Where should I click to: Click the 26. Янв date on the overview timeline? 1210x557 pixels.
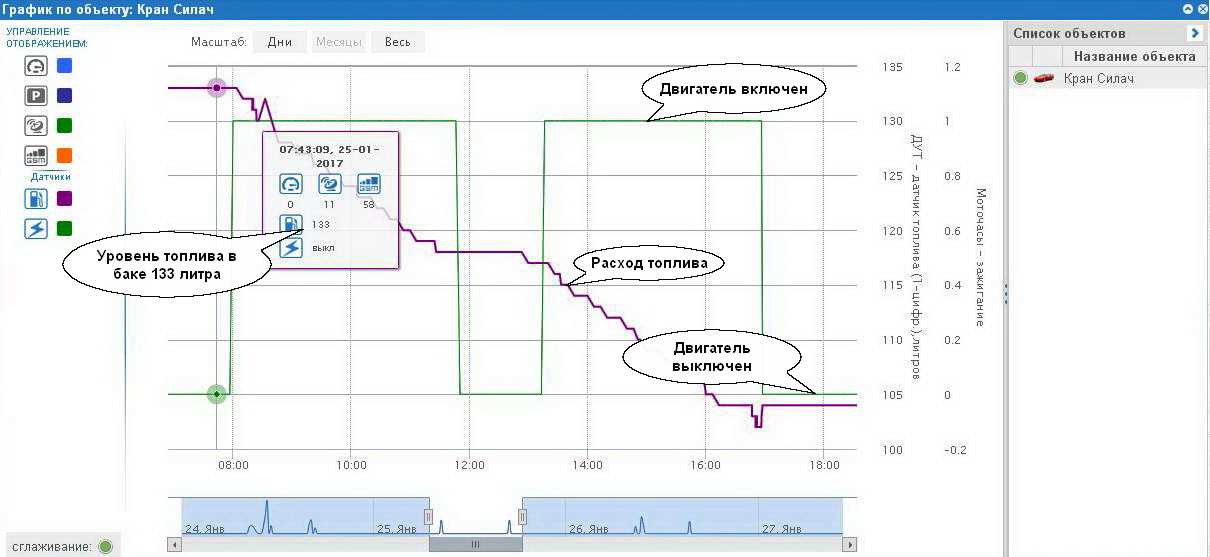click(589, 528)
